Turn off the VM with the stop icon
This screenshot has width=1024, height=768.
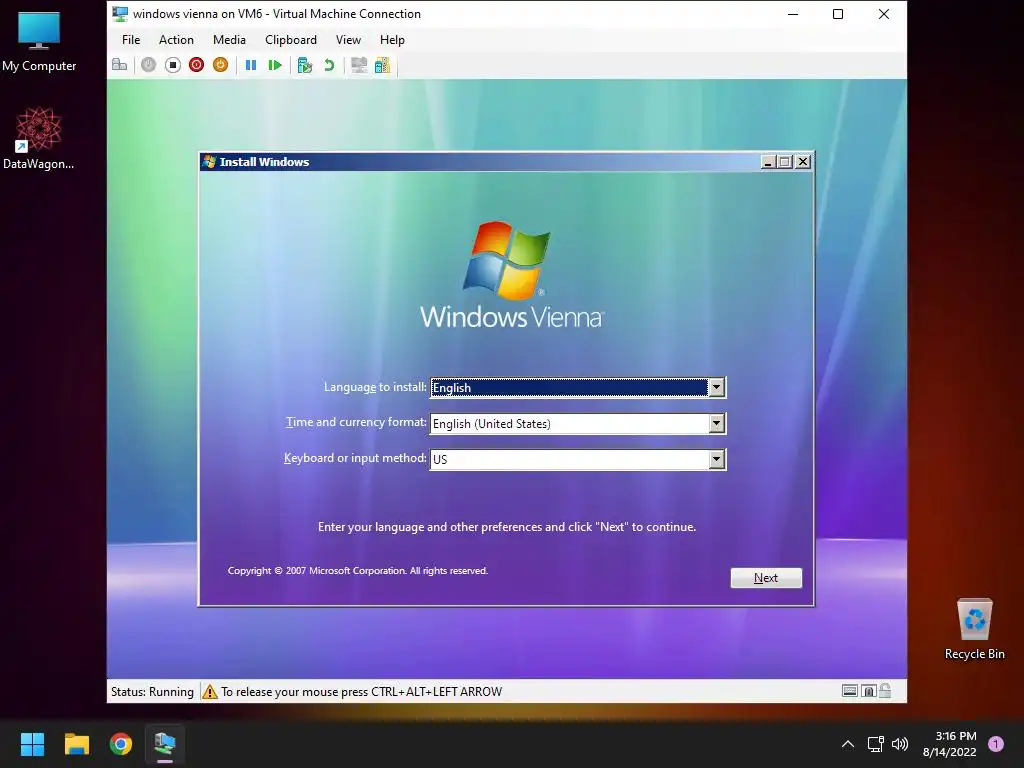coord(172,65)
